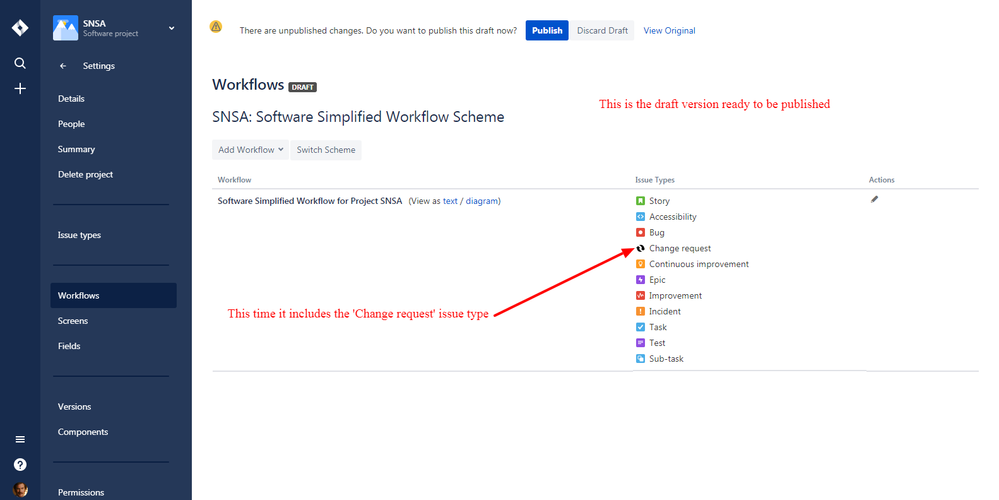Open help question mark icon
Viewport: 999px width, 500px height.
coord(20,464)
